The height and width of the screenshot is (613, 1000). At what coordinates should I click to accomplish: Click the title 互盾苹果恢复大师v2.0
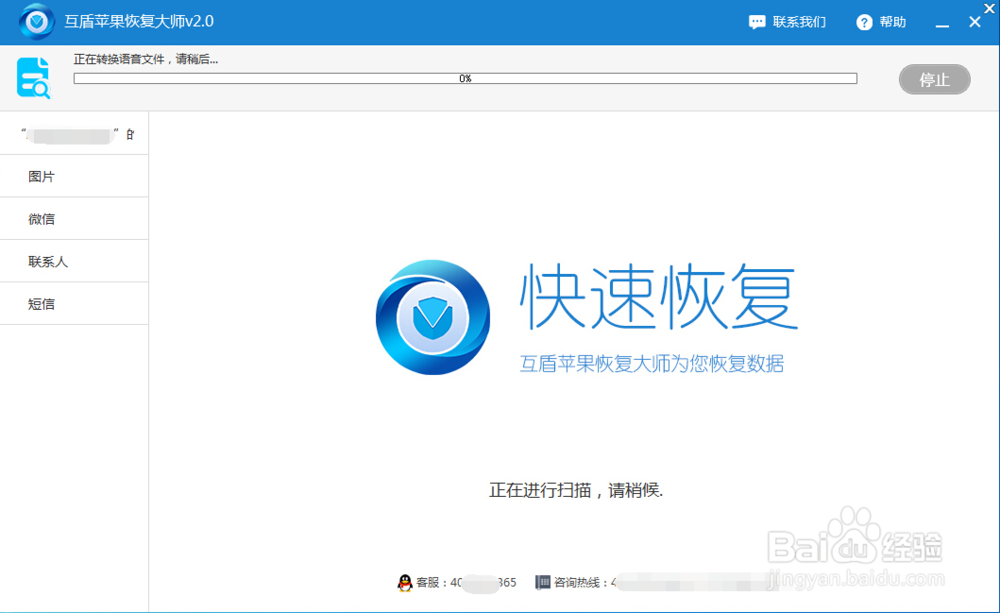click(139, 22)
